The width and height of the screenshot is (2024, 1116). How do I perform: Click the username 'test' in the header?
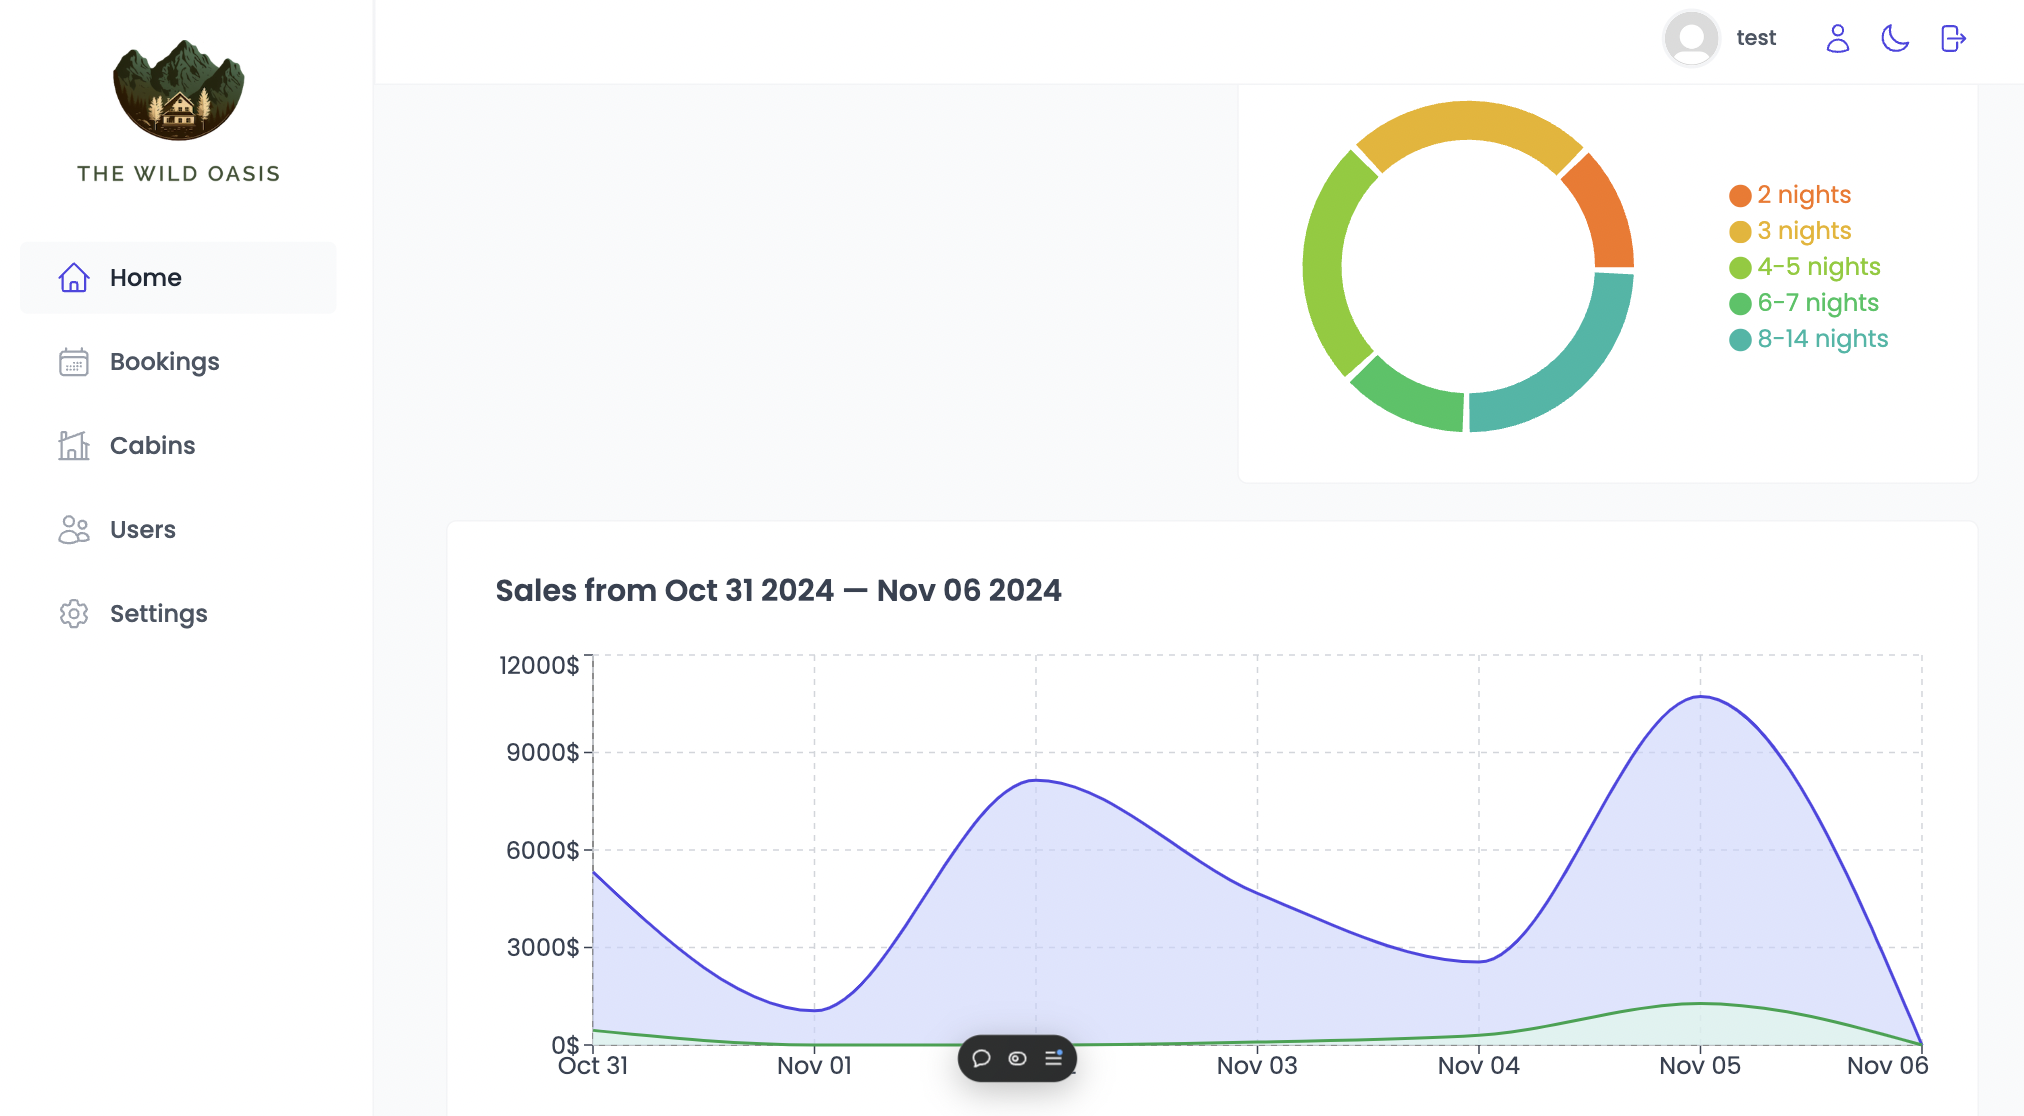pyautogui.click(x=1756, y=38)
